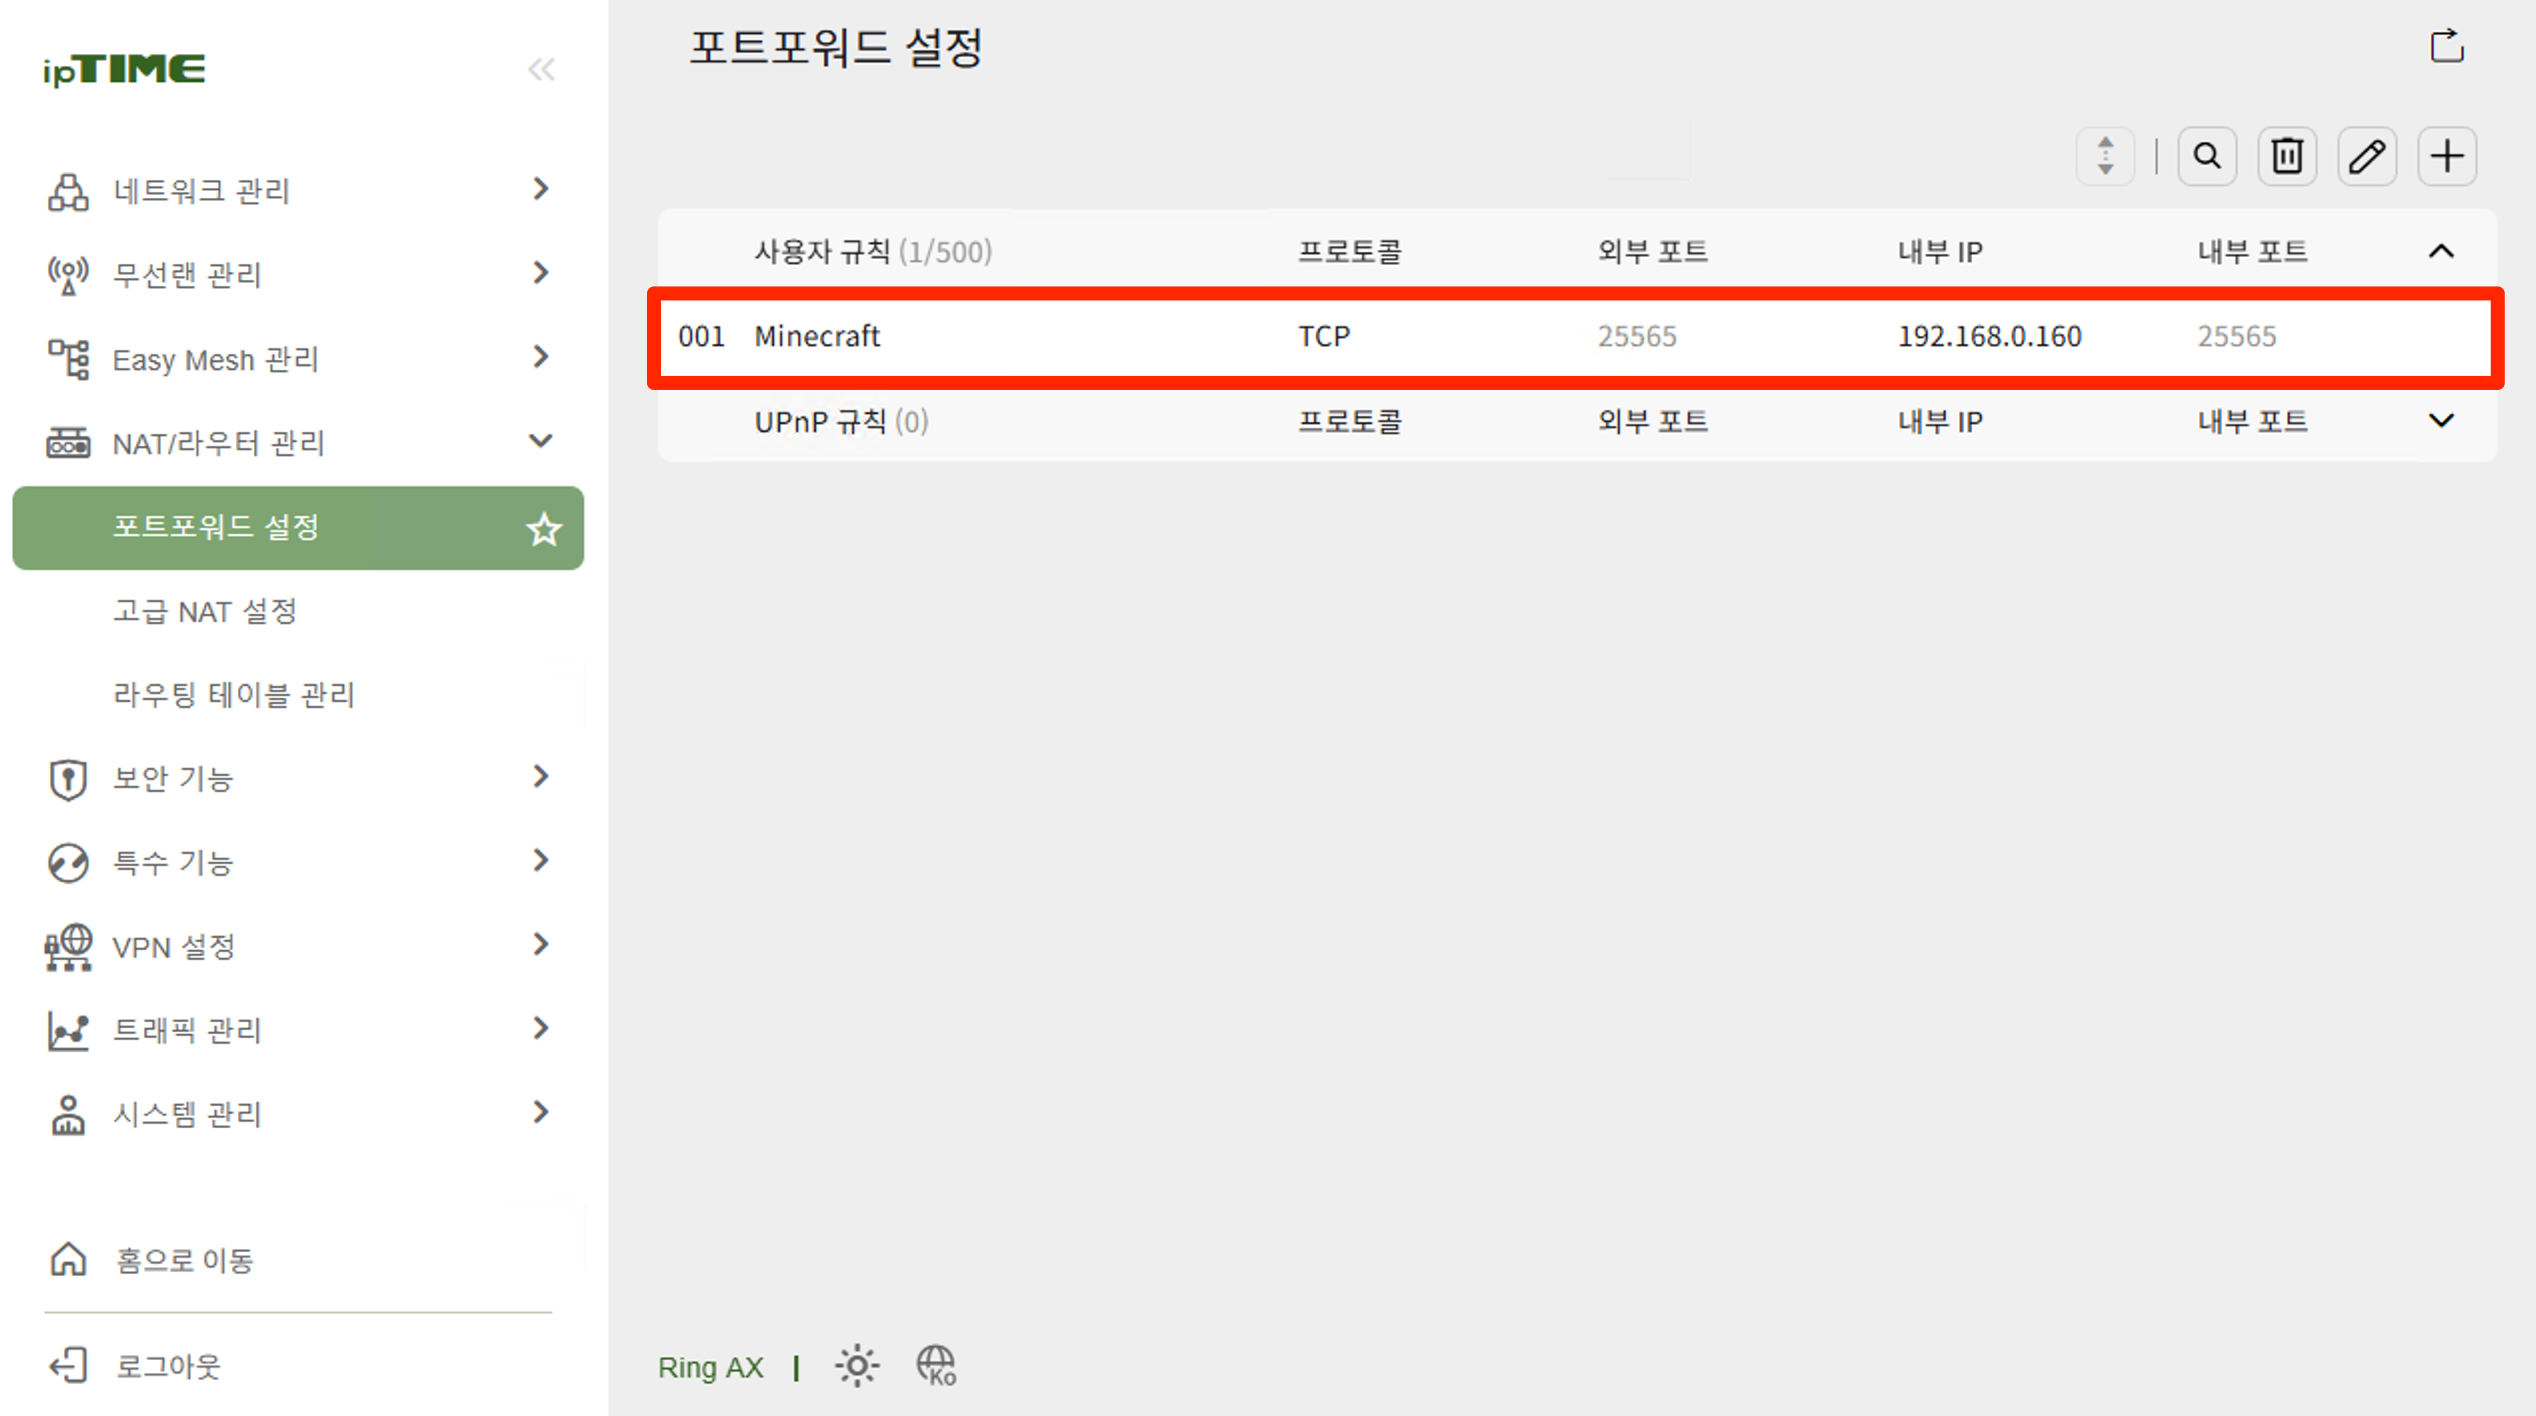Viewport: 2536px width, 1416px height.
Task: Open 트래픽 관리 menu label
Action: pos(187,1031)
